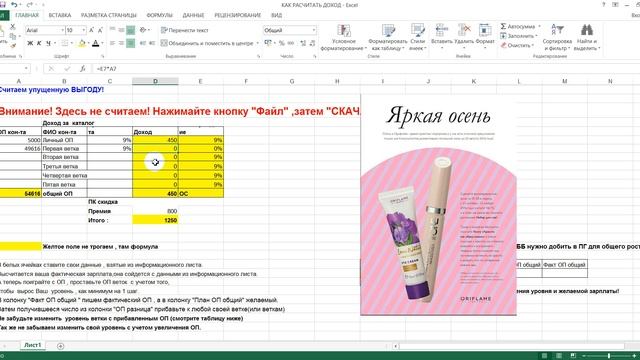Image resolution: width=640 pixels, height=360 pixels.
Task: Click Автосумма sigma button
Action: [x=518, y=27]
